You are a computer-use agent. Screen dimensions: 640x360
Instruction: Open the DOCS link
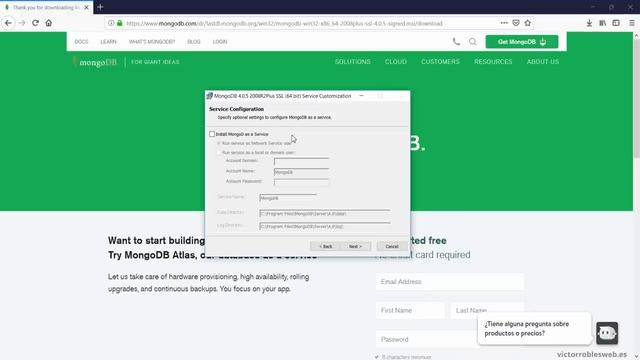[x=81, y=42]
